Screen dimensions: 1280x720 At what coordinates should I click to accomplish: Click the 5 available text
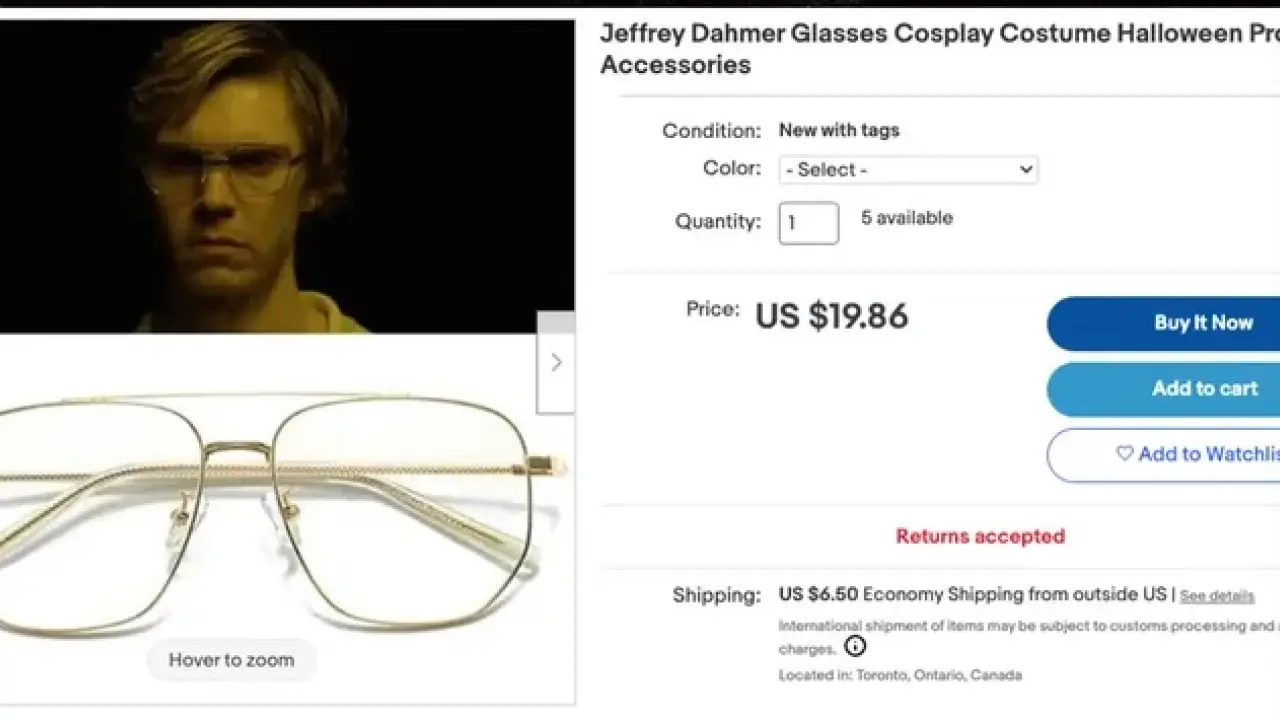907,218
